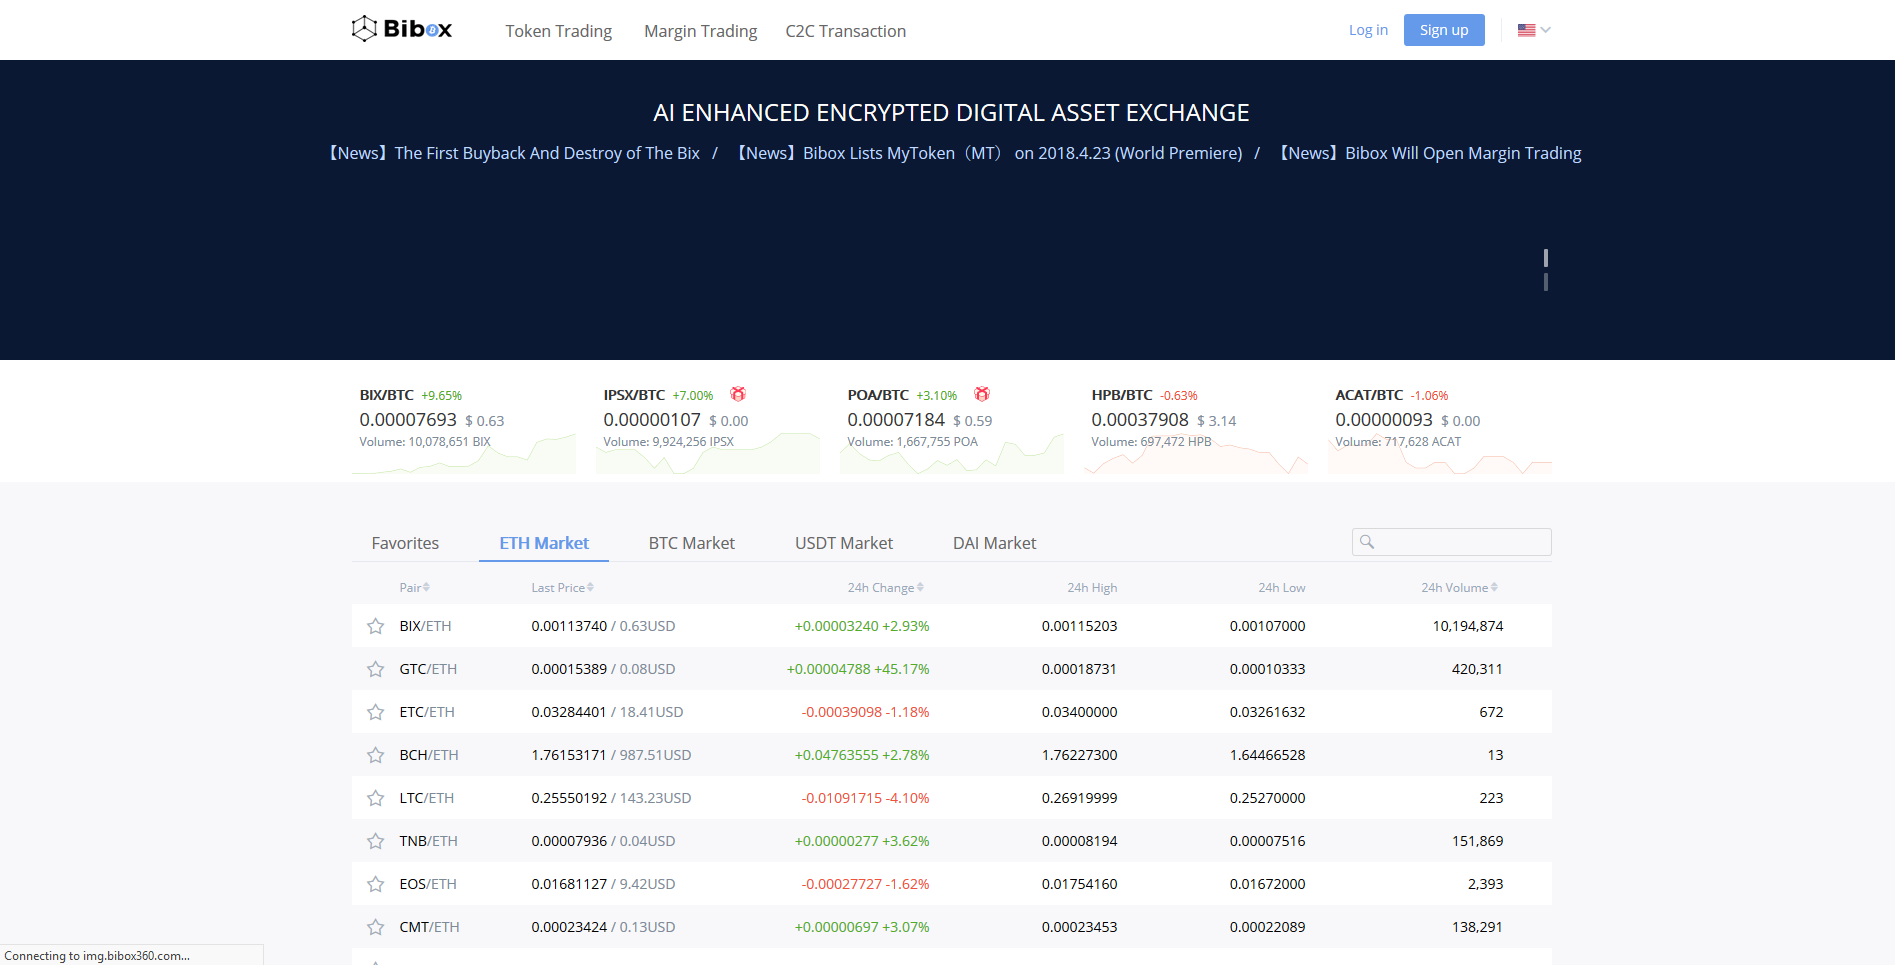Select the ETH Market tab

point(544,543)
